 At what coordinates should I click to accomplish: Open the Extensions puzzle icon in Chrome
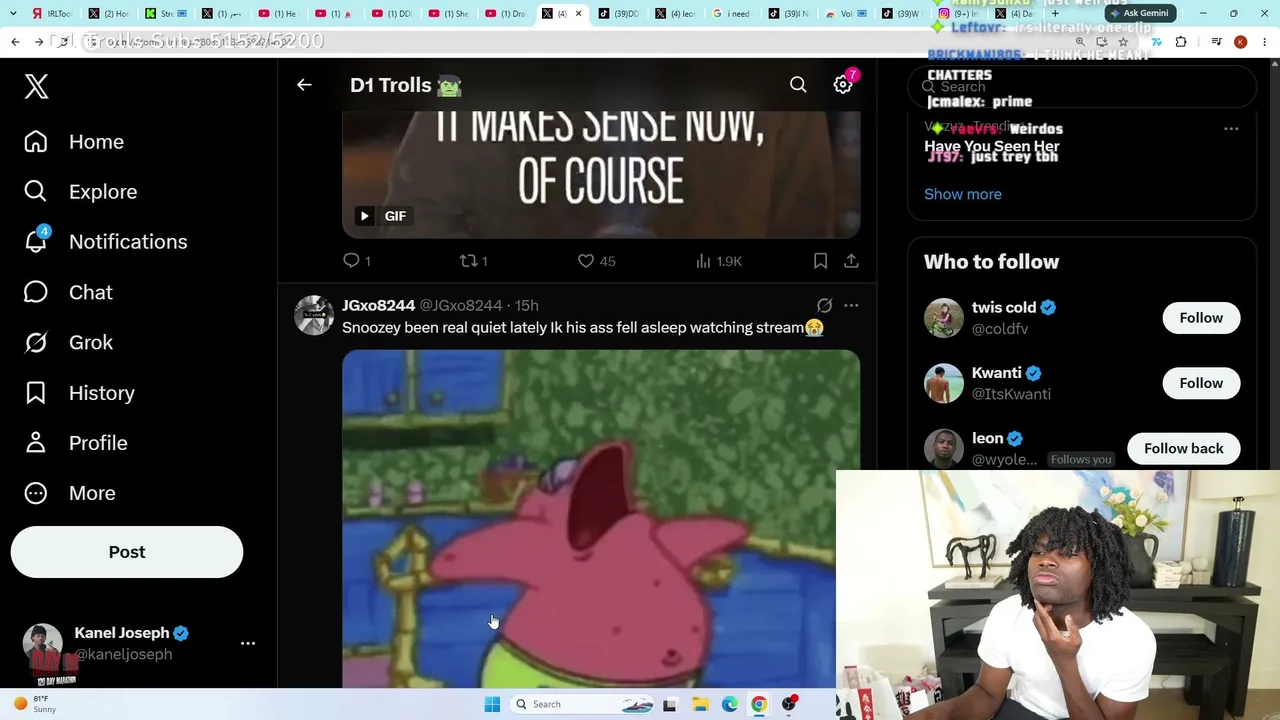pos(1181,42)
